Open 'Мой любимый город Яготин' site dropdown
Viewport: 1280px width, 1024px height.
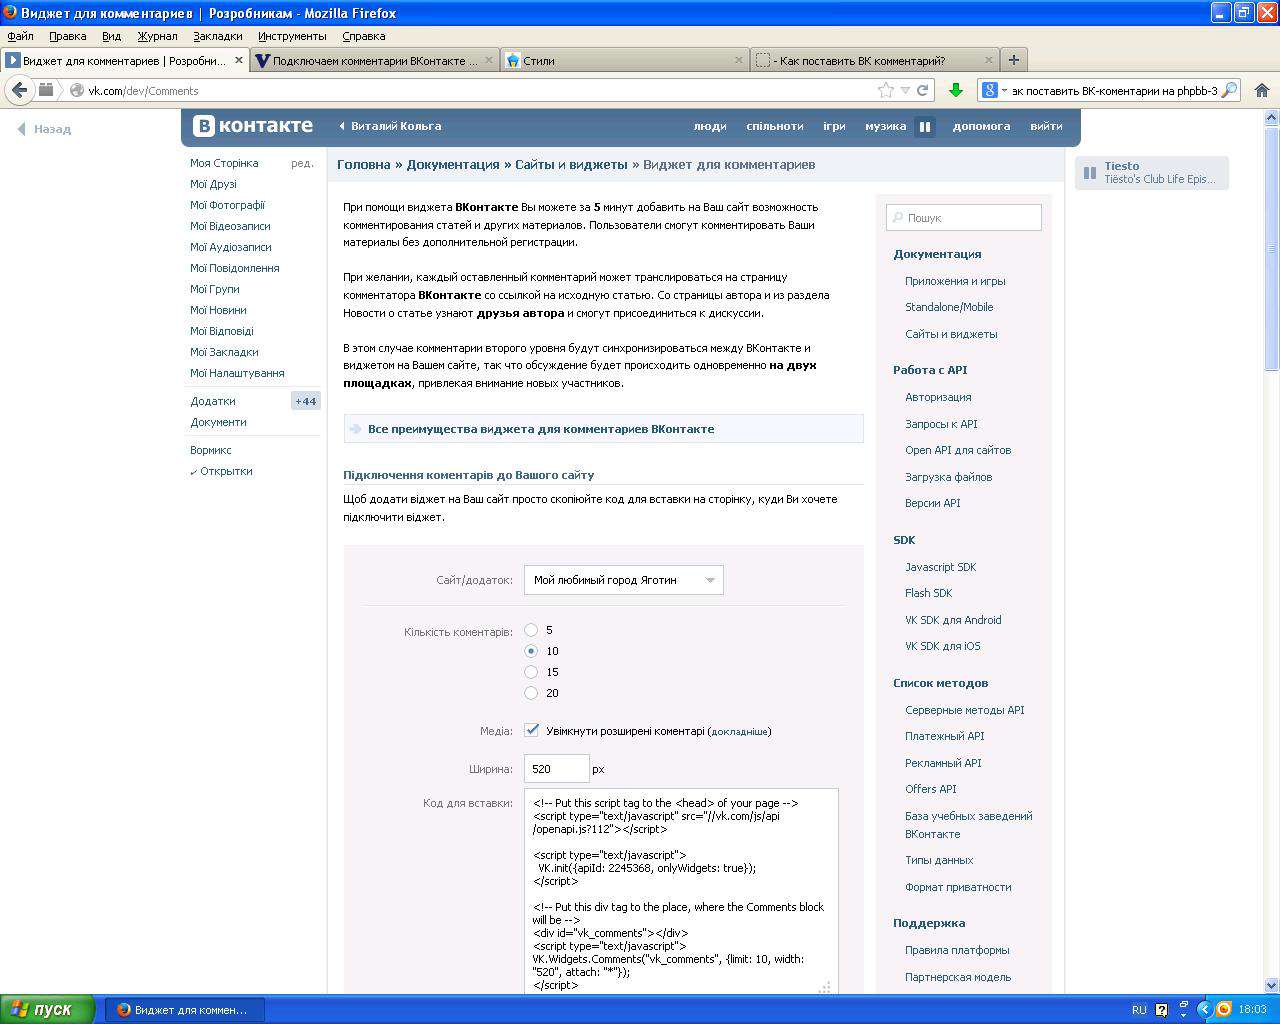623,580
